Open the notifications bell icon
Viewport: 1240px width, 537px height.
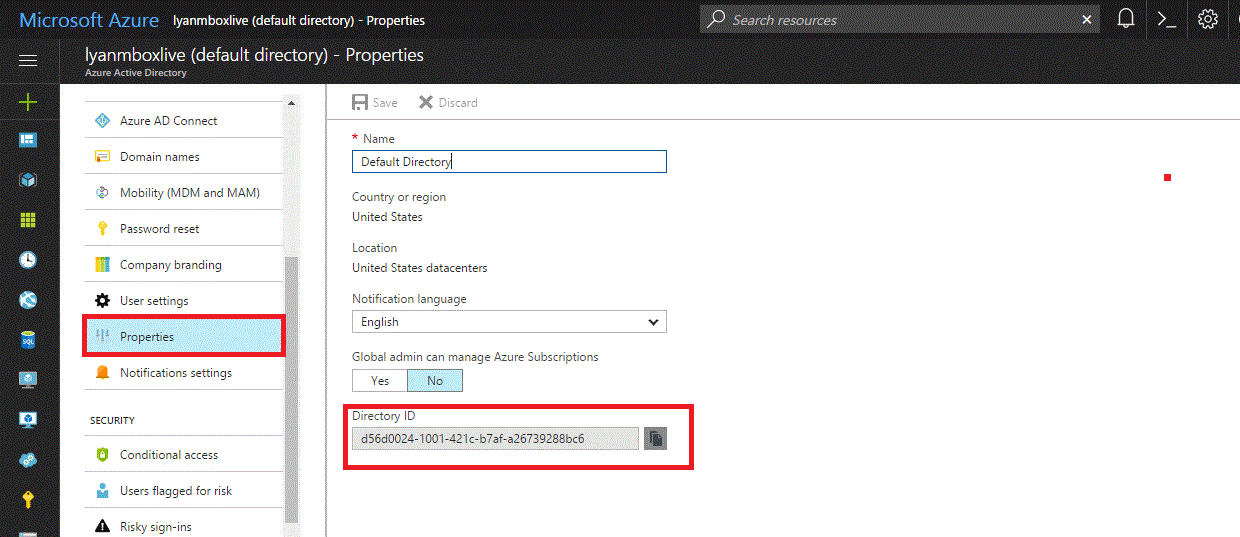pyautogui.click(x=1126, y=19)
